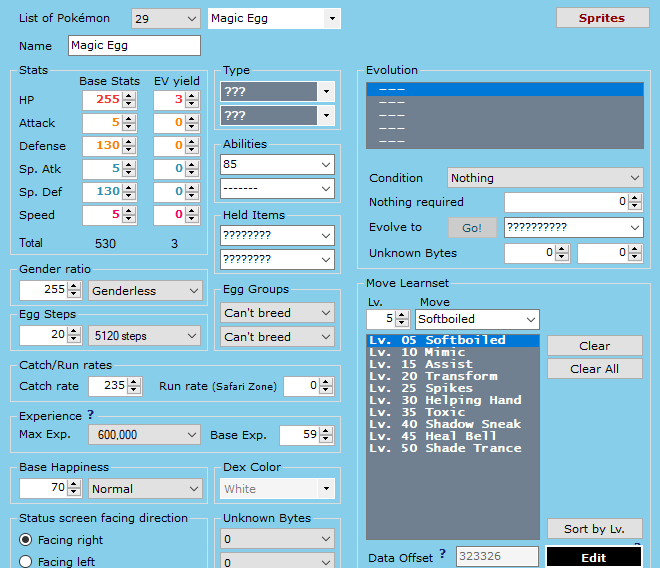This screenshot has height=568, width=660.
Task: Adjust the first evolution Unknown Bytes stepper
Action: pyautogui.click(x=562, y=253)
